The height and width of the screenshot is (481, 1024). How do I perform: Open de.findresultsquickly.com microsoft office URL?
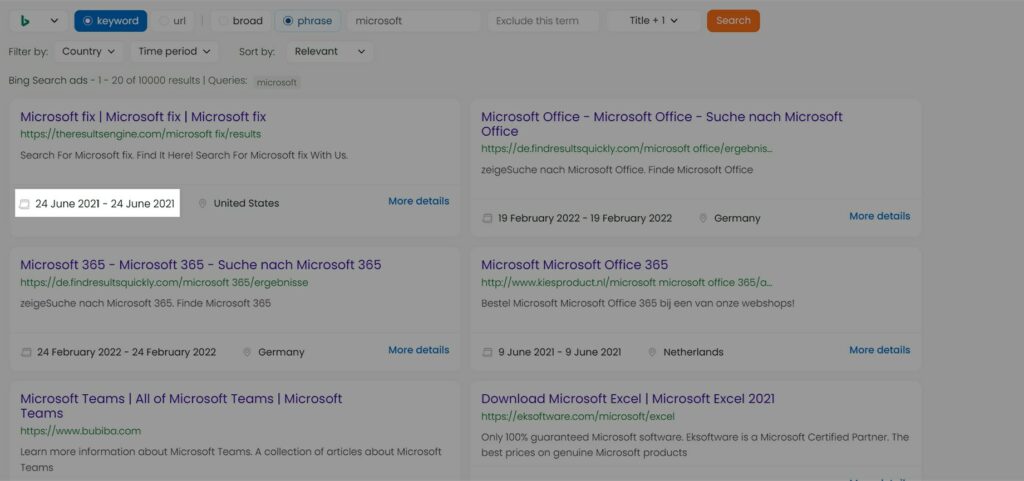click(627, 149)
